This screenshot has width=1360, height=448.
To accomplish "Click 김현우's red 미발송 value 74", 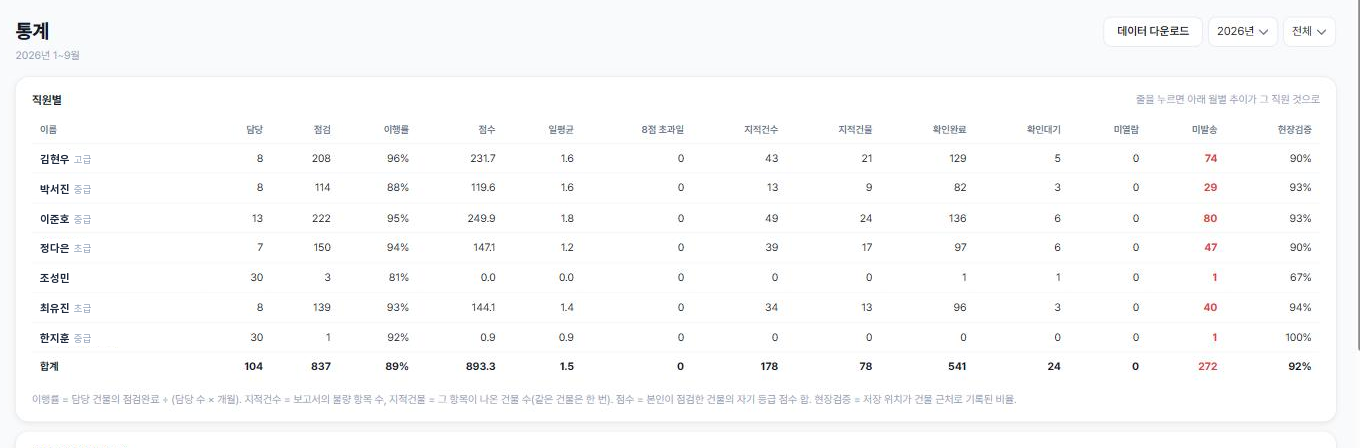I will [1210, 159].
